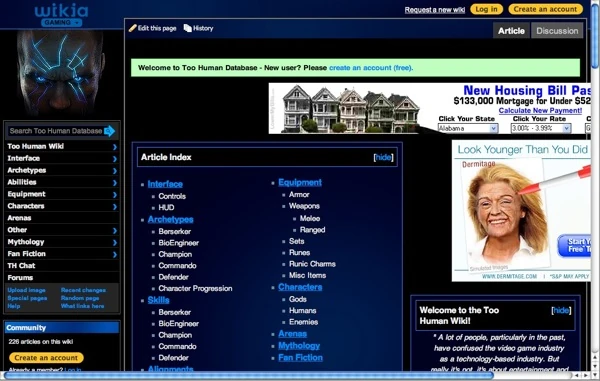Click the row of houses ad image
600x381 pixels.
[x=350, y=109]
